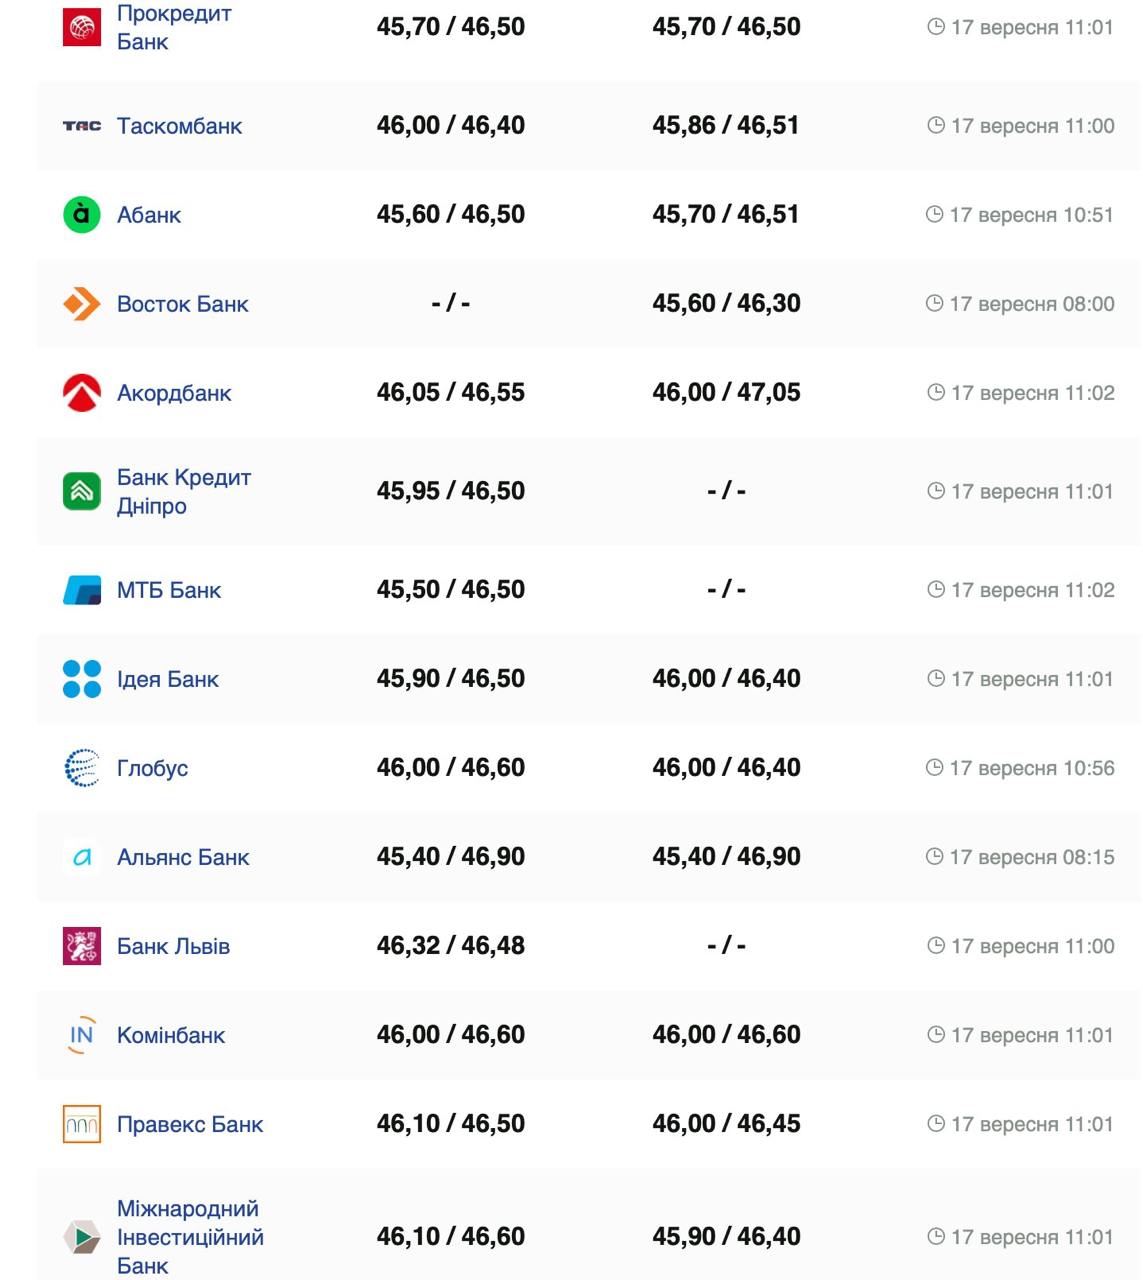Click the Глобус globe logo icon
Screen dimensions: 1143x1280
pyautogui.click(x=81, y=768)
